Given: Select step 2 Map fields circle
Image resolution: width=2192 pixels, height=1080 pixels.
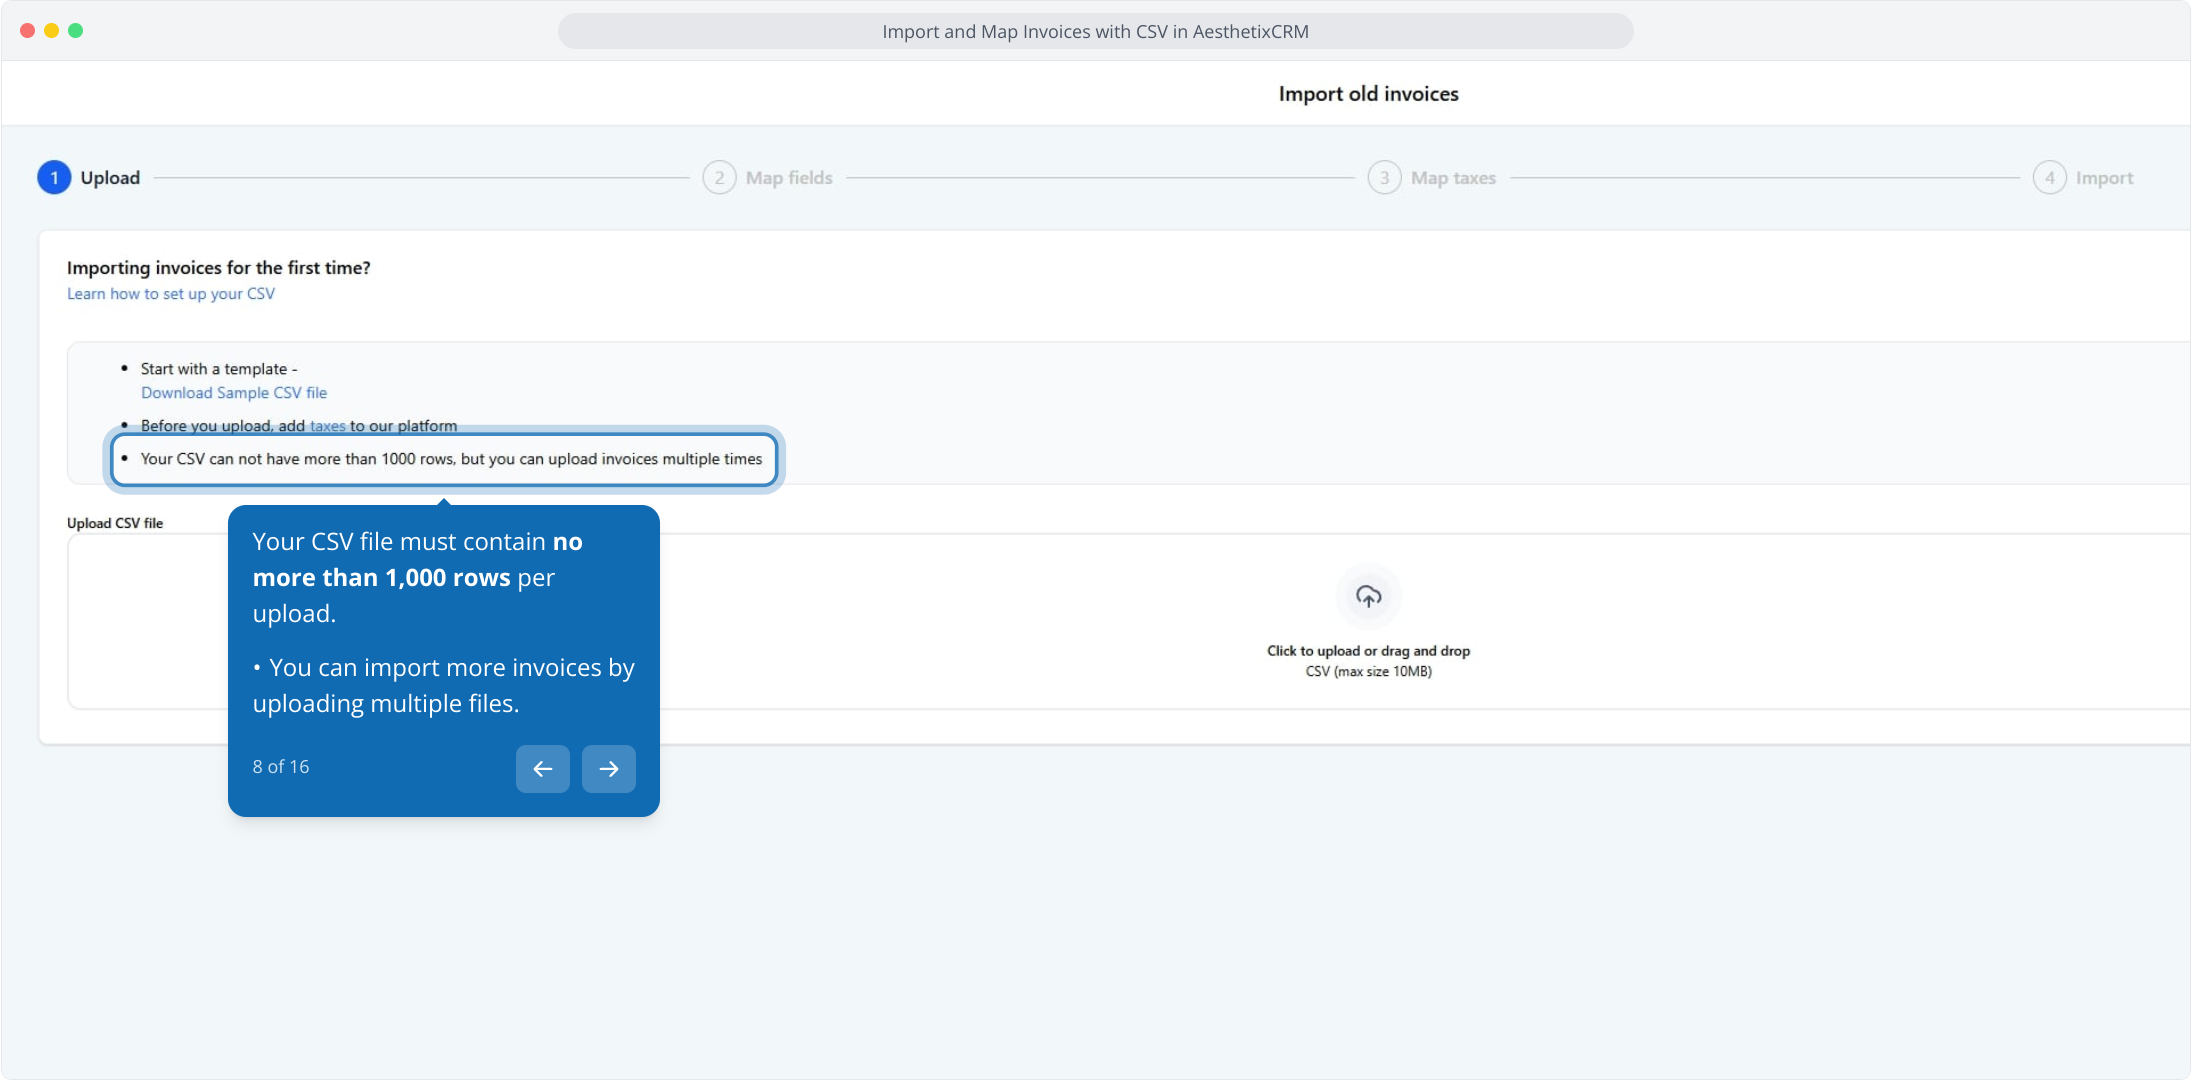Looking at the screenshot, I should point(719,178).
